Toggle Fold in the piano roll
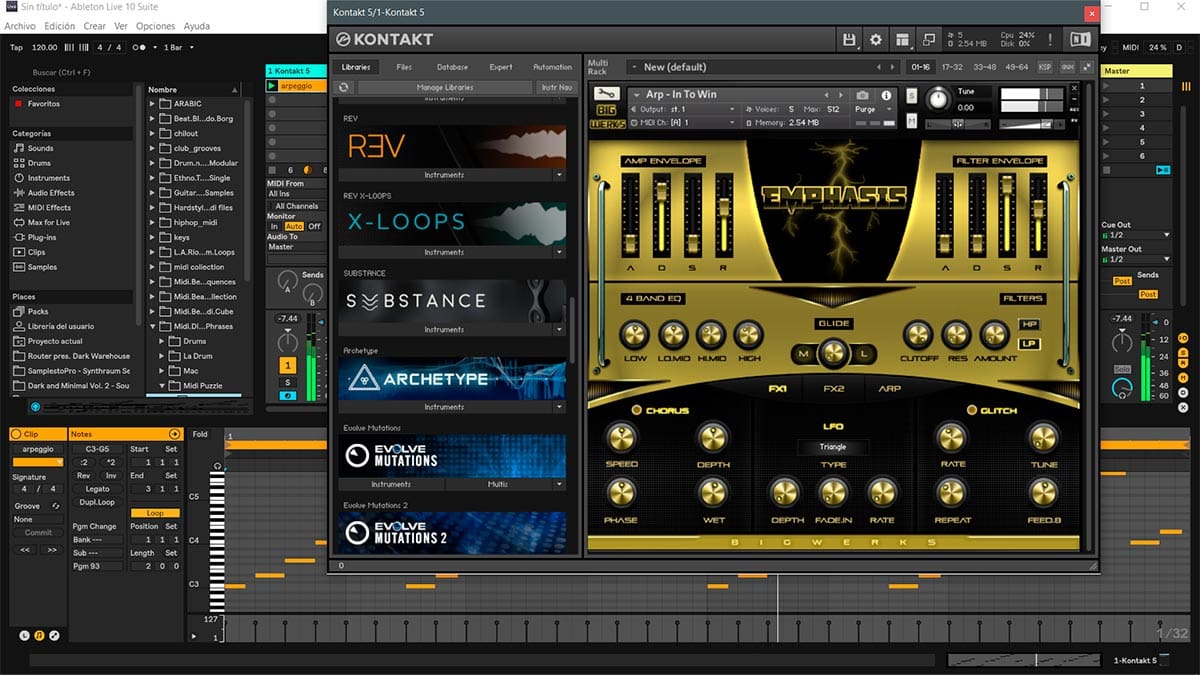This screenshot has height=675, width=1200. [x=200, y=434]
